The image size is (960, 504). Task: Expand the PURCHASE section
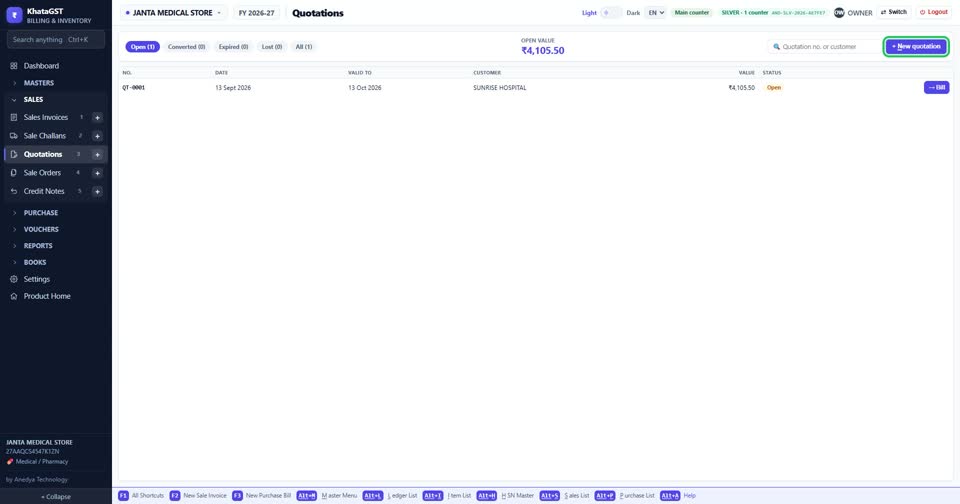click(x=40, y=213)
